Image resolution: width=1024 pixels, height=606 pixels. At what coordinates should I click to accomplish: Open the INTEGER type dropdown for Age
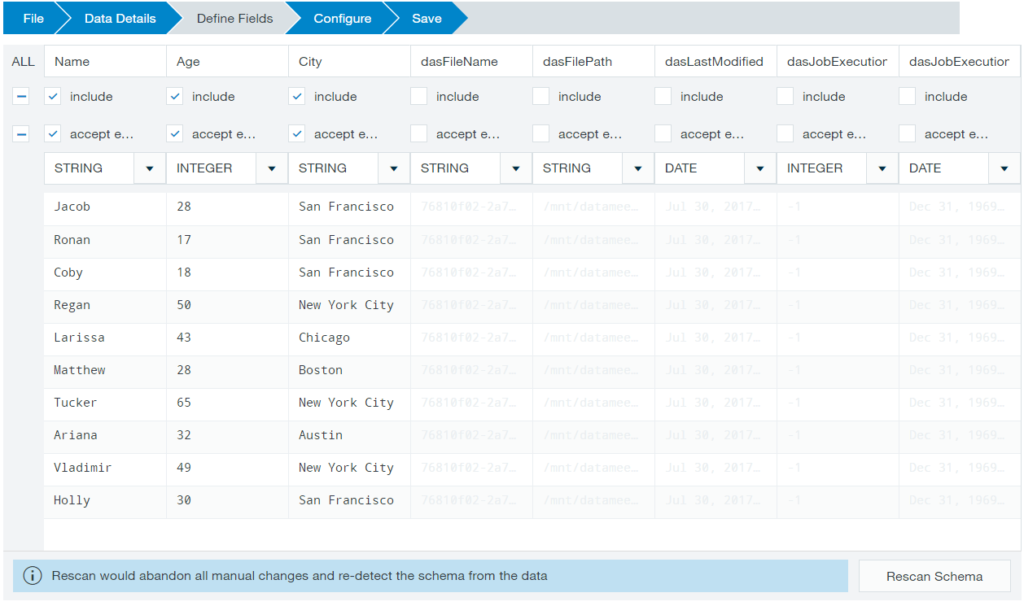(x=271, y=168)
